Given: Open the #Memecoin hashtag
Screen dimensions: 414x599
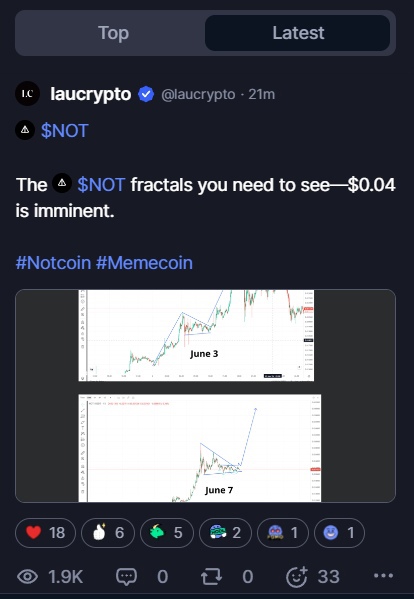Looking at the screenshot, I should (x=144, y=263).
